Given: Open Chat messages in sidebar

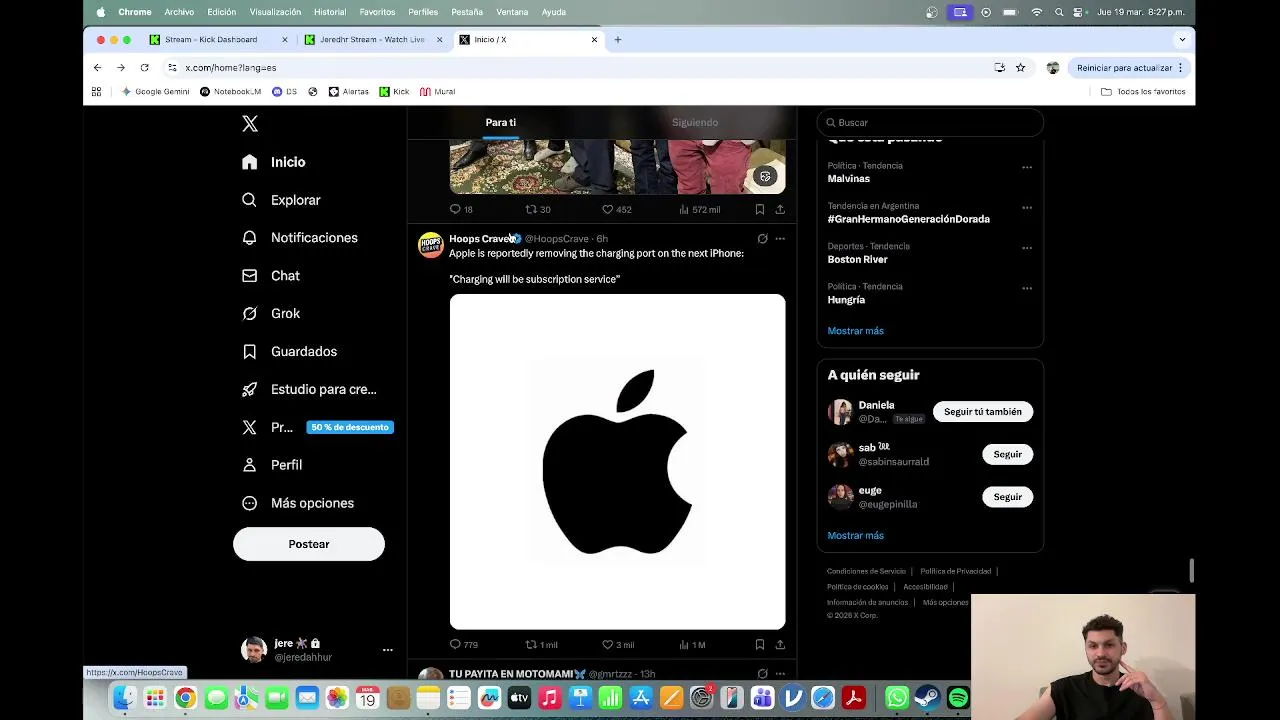Looking at the screenshot, I should (x=271, y=276).
